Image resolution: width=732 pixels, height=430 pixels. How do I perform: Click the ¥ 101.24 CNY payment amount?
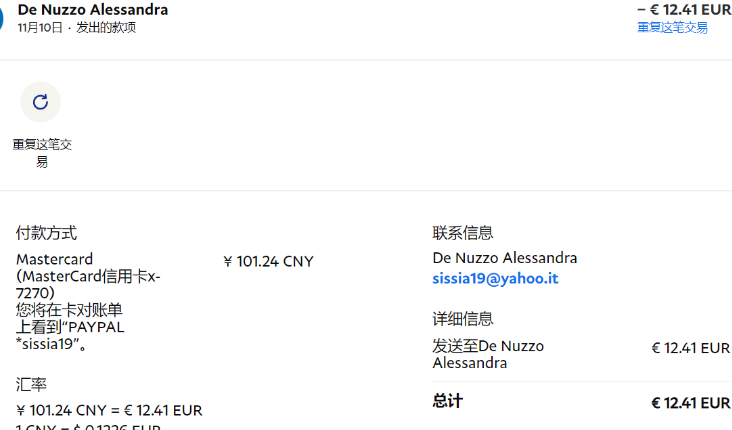point(268,262)
